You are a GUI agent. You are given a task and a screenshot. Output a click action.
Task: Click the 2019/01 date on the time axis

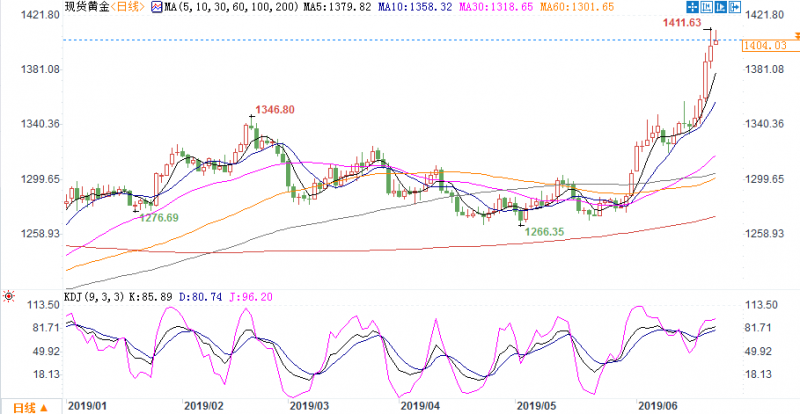(88, 407)
